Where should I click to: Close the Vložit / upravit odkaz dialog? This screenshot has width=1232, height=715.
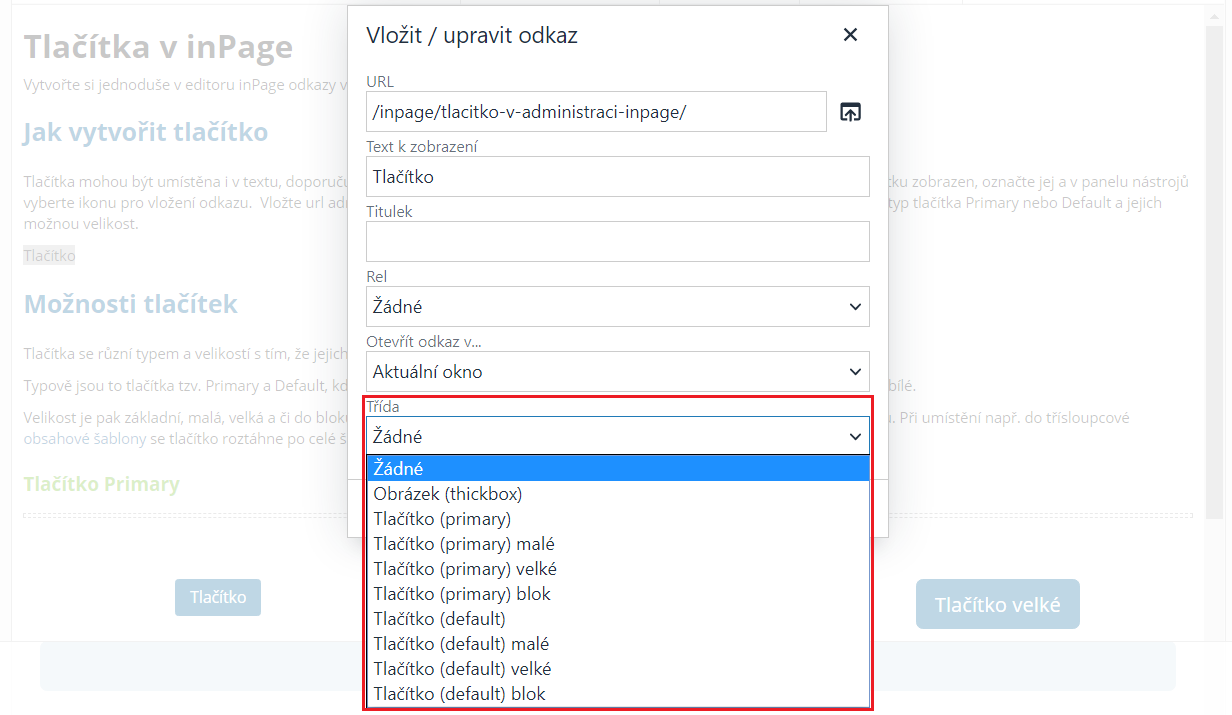pos(850,35)
